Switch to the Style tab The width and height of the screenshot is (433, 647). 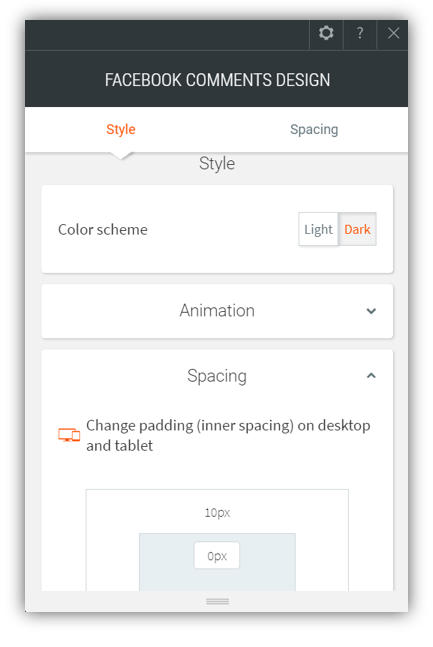point(121,129)
